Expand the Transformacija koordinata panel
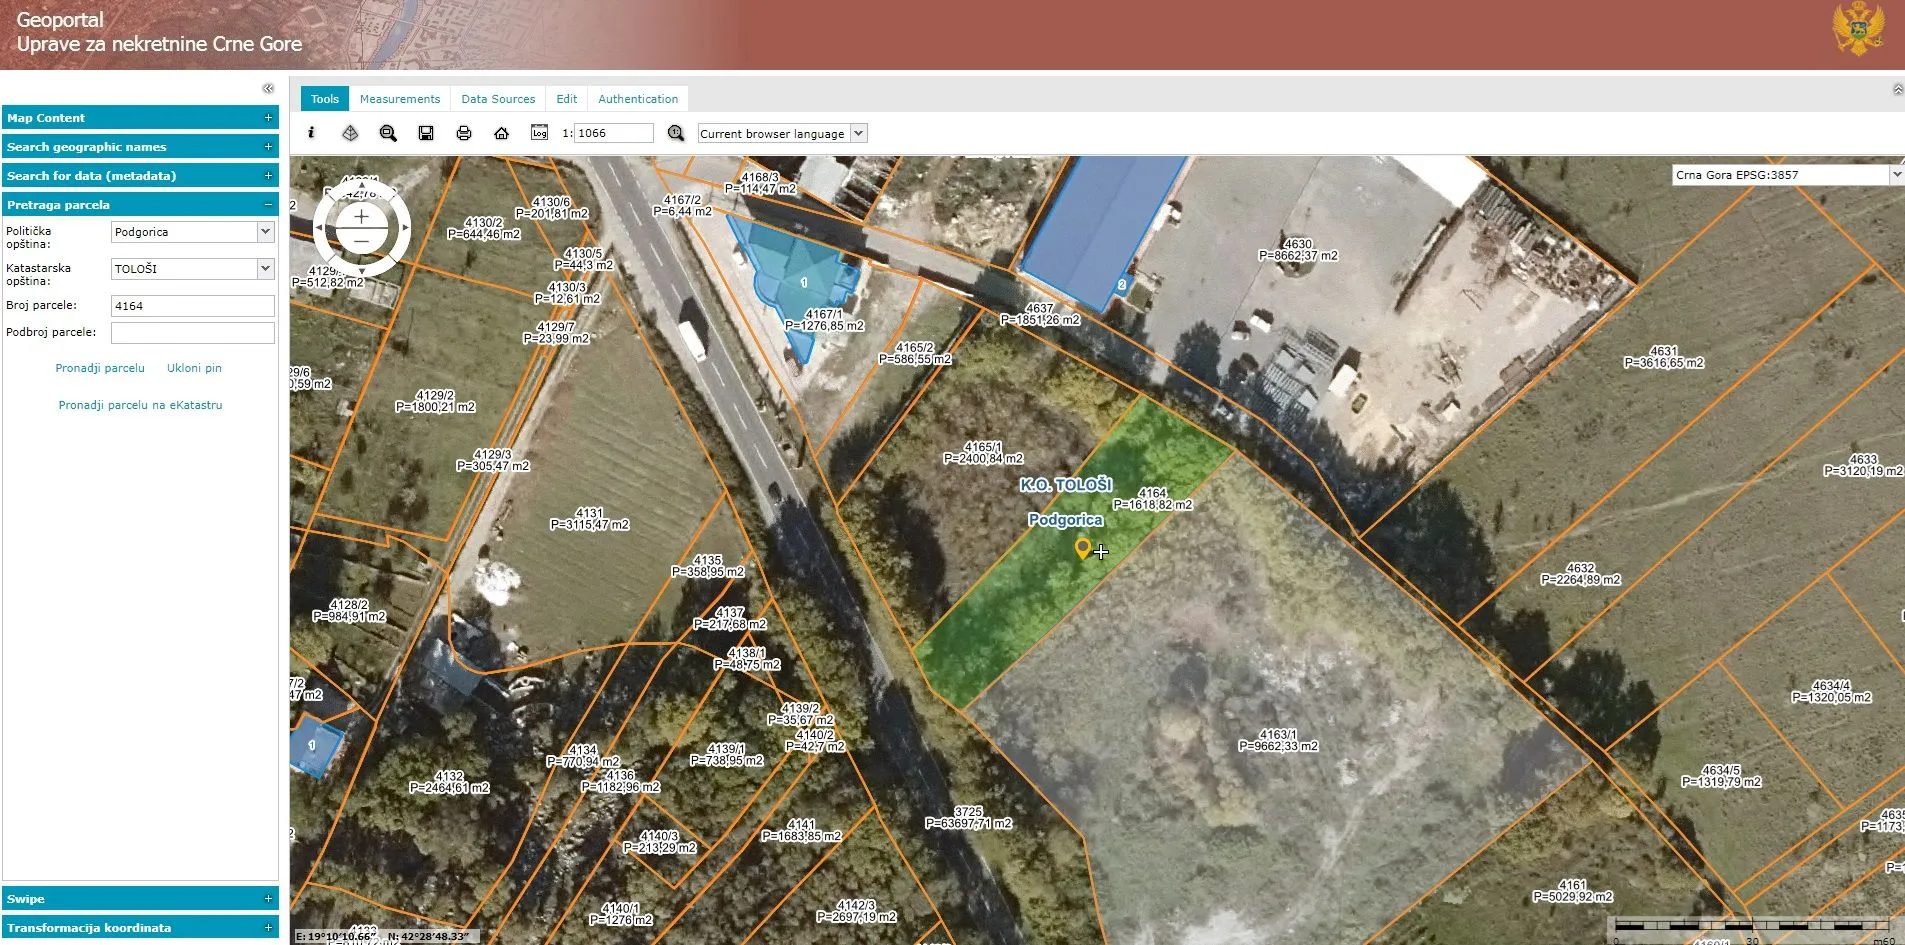Viewport: 1905px width, 945px height. pyautogui.click(x=140, y=928)
